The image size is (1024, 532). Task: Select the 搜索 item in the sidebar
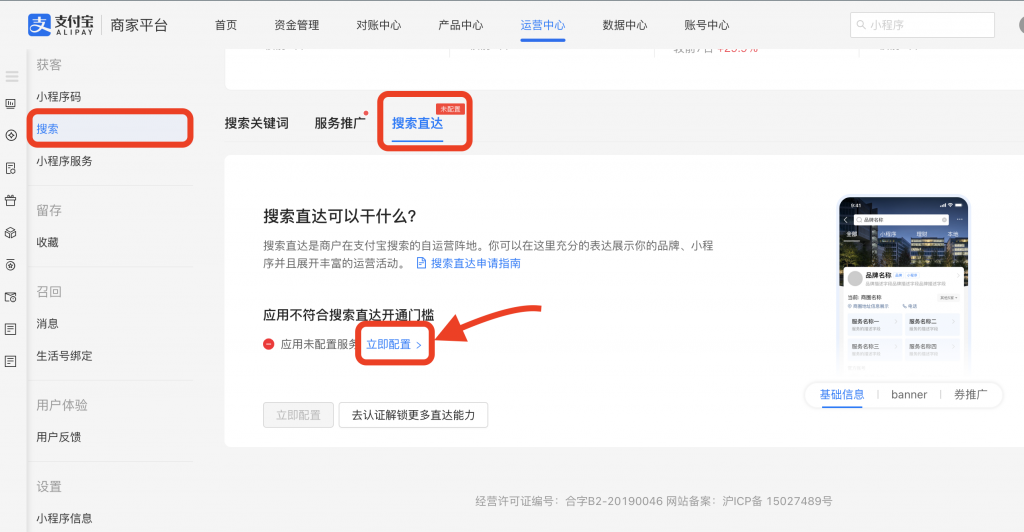(x=110, y=129)
